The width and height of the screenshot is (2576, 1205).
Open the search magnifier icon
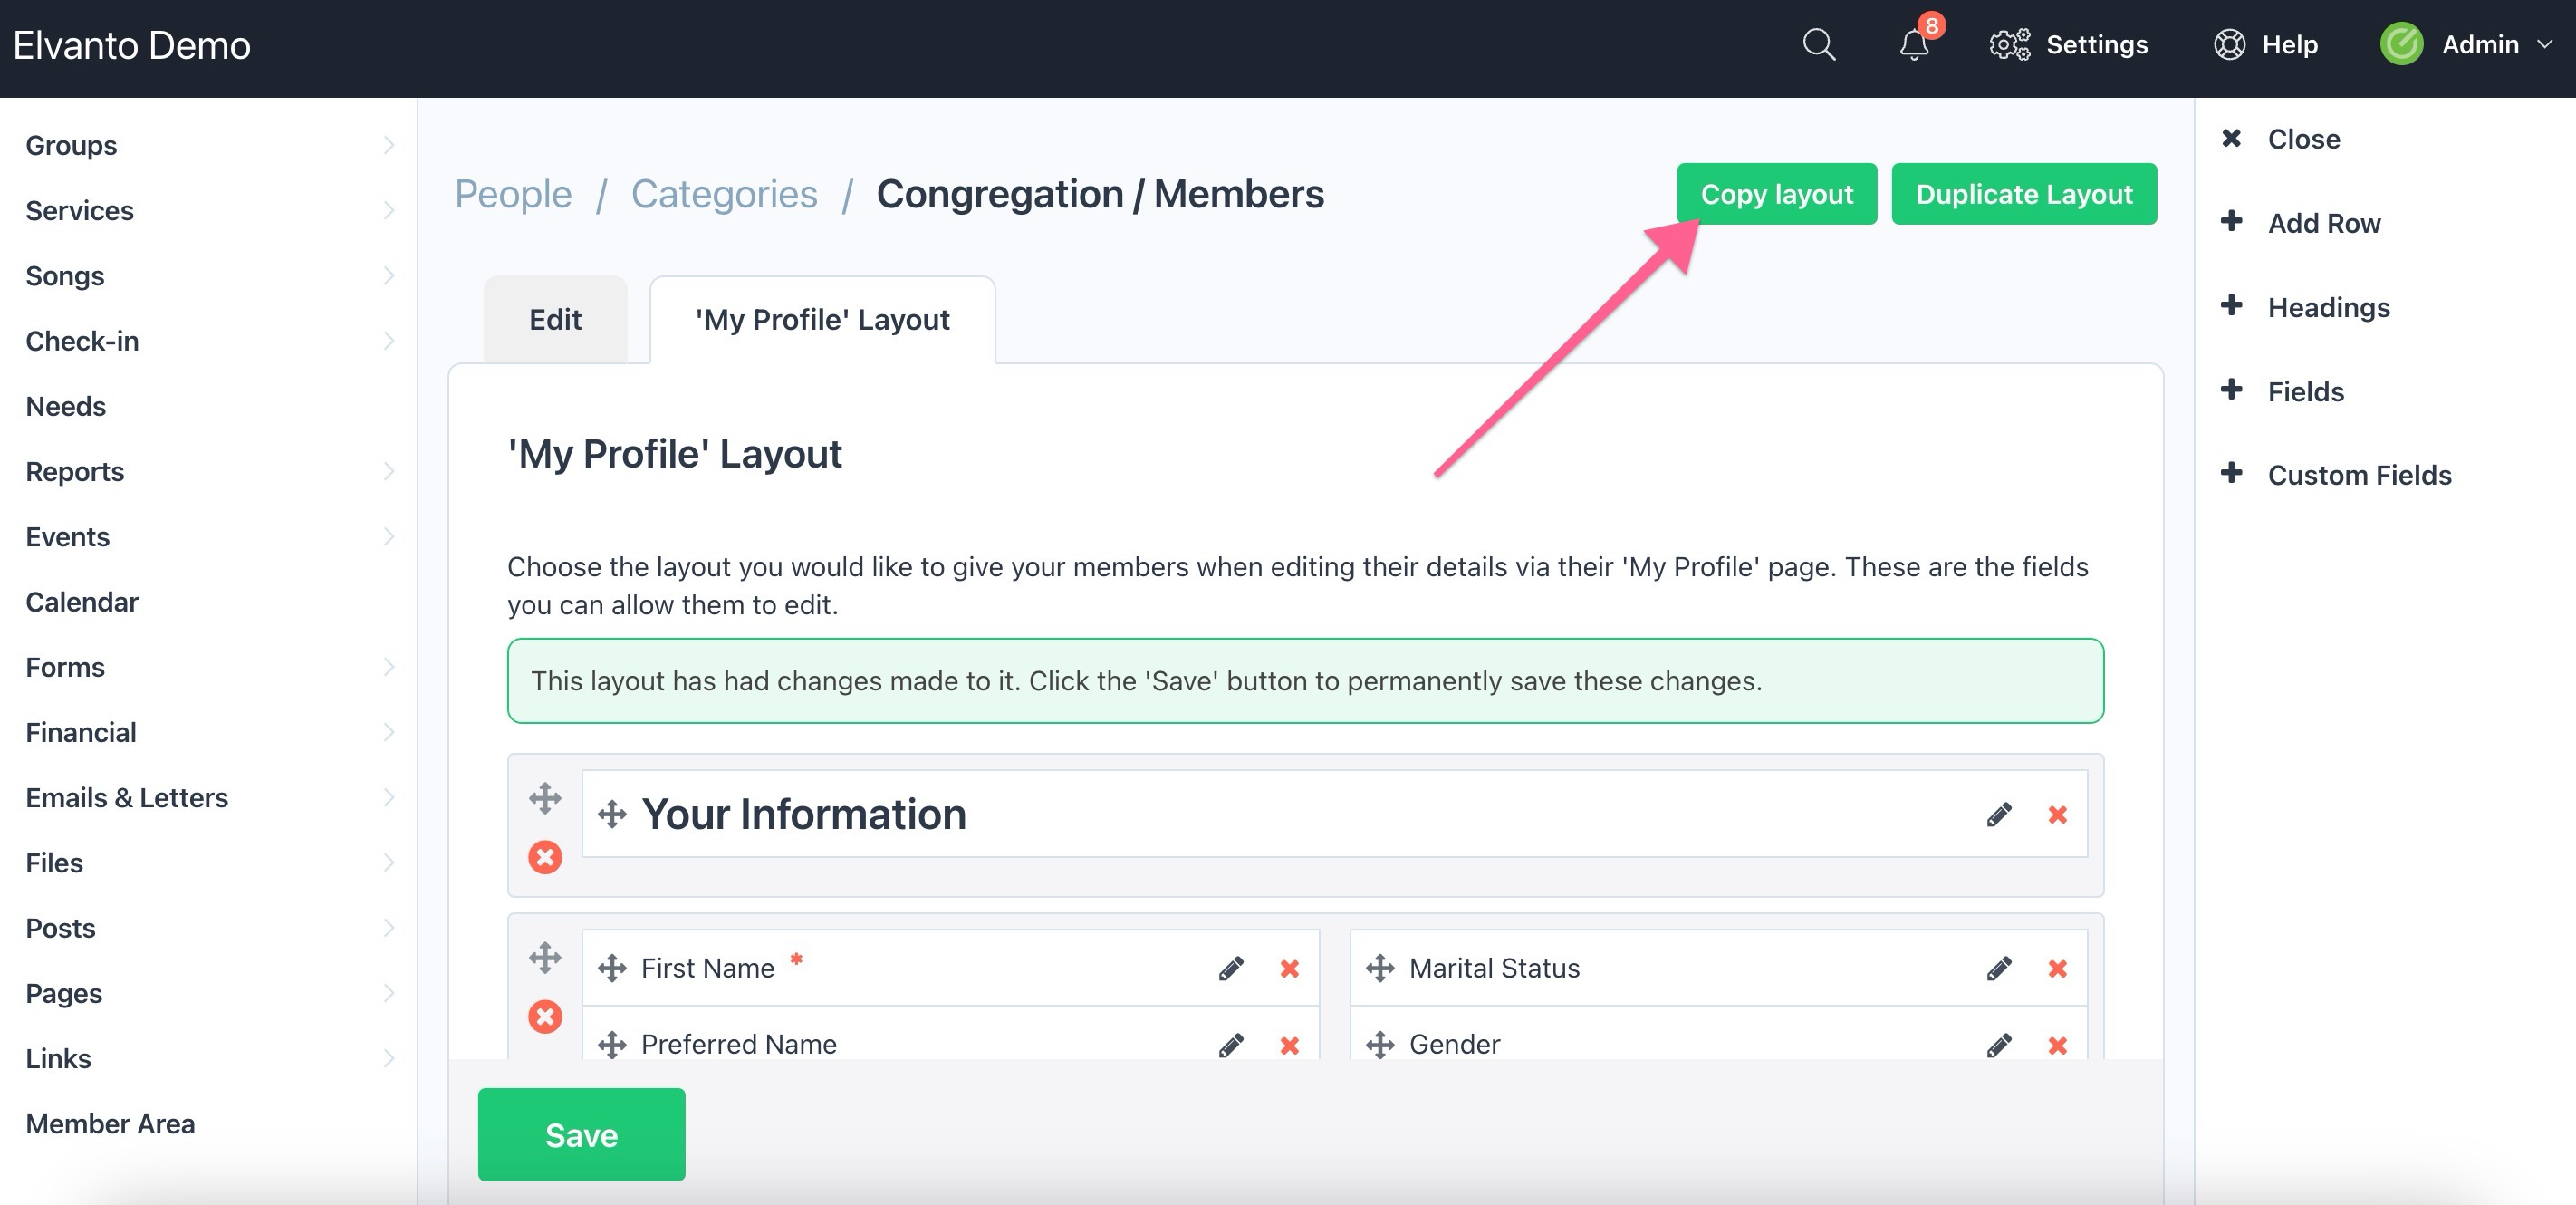tap(1818, 45)
